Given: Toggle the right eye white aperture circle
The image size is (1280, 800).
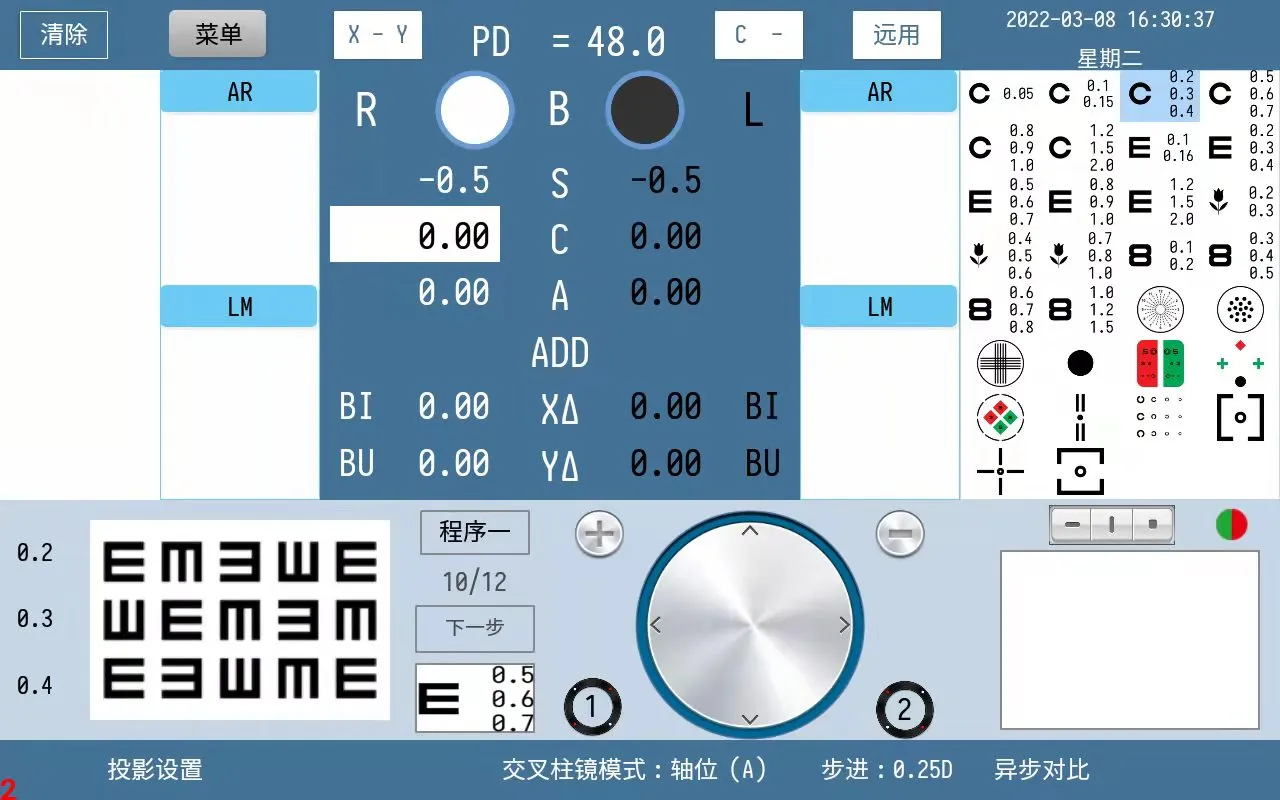Looking at the screenshot, I should pos(475,110).
